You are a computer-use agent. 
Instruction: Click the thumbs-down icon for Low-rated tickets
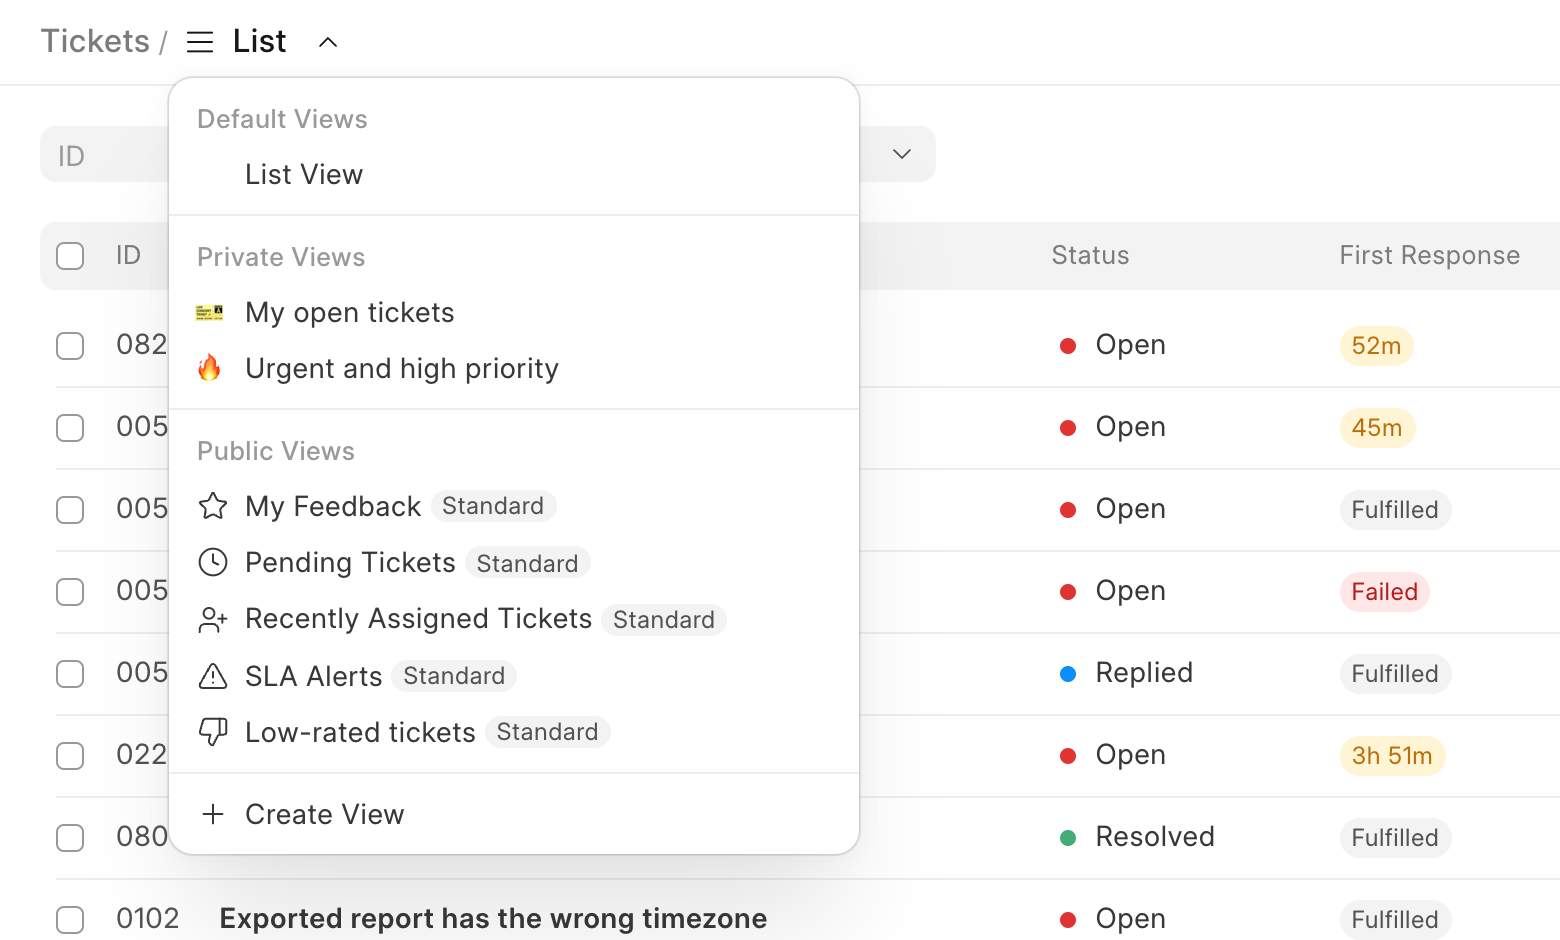click(x=213, y=732)
